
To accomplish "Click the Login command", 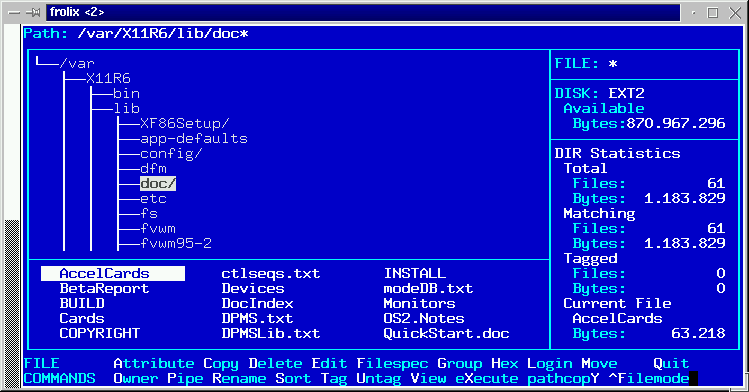I will tap(549, 364).
